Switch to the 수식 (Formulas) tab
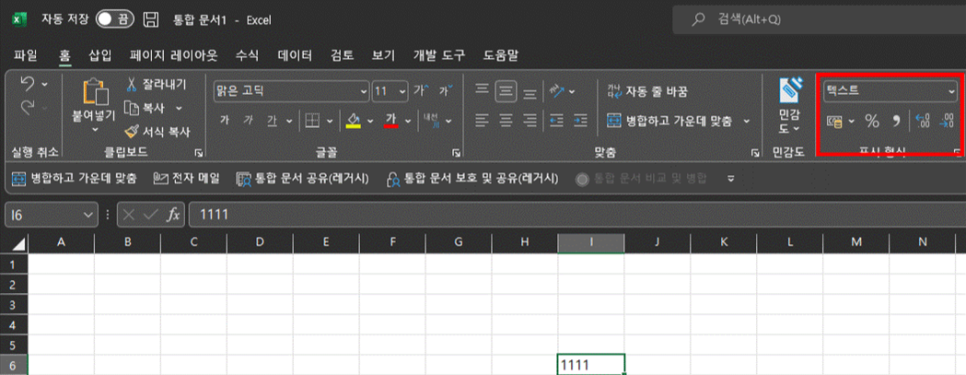The image size is (966, 375). 248,55
